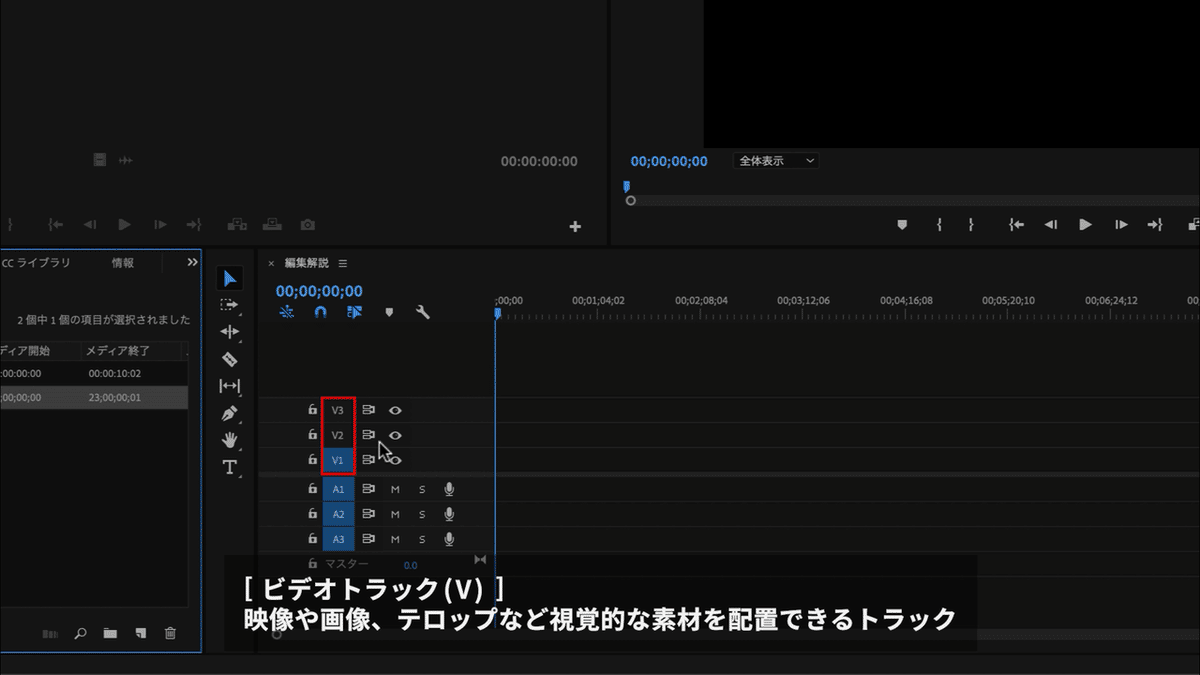
Task: Click the plus button to edit toolbar buttons
Action: [575, 226]
